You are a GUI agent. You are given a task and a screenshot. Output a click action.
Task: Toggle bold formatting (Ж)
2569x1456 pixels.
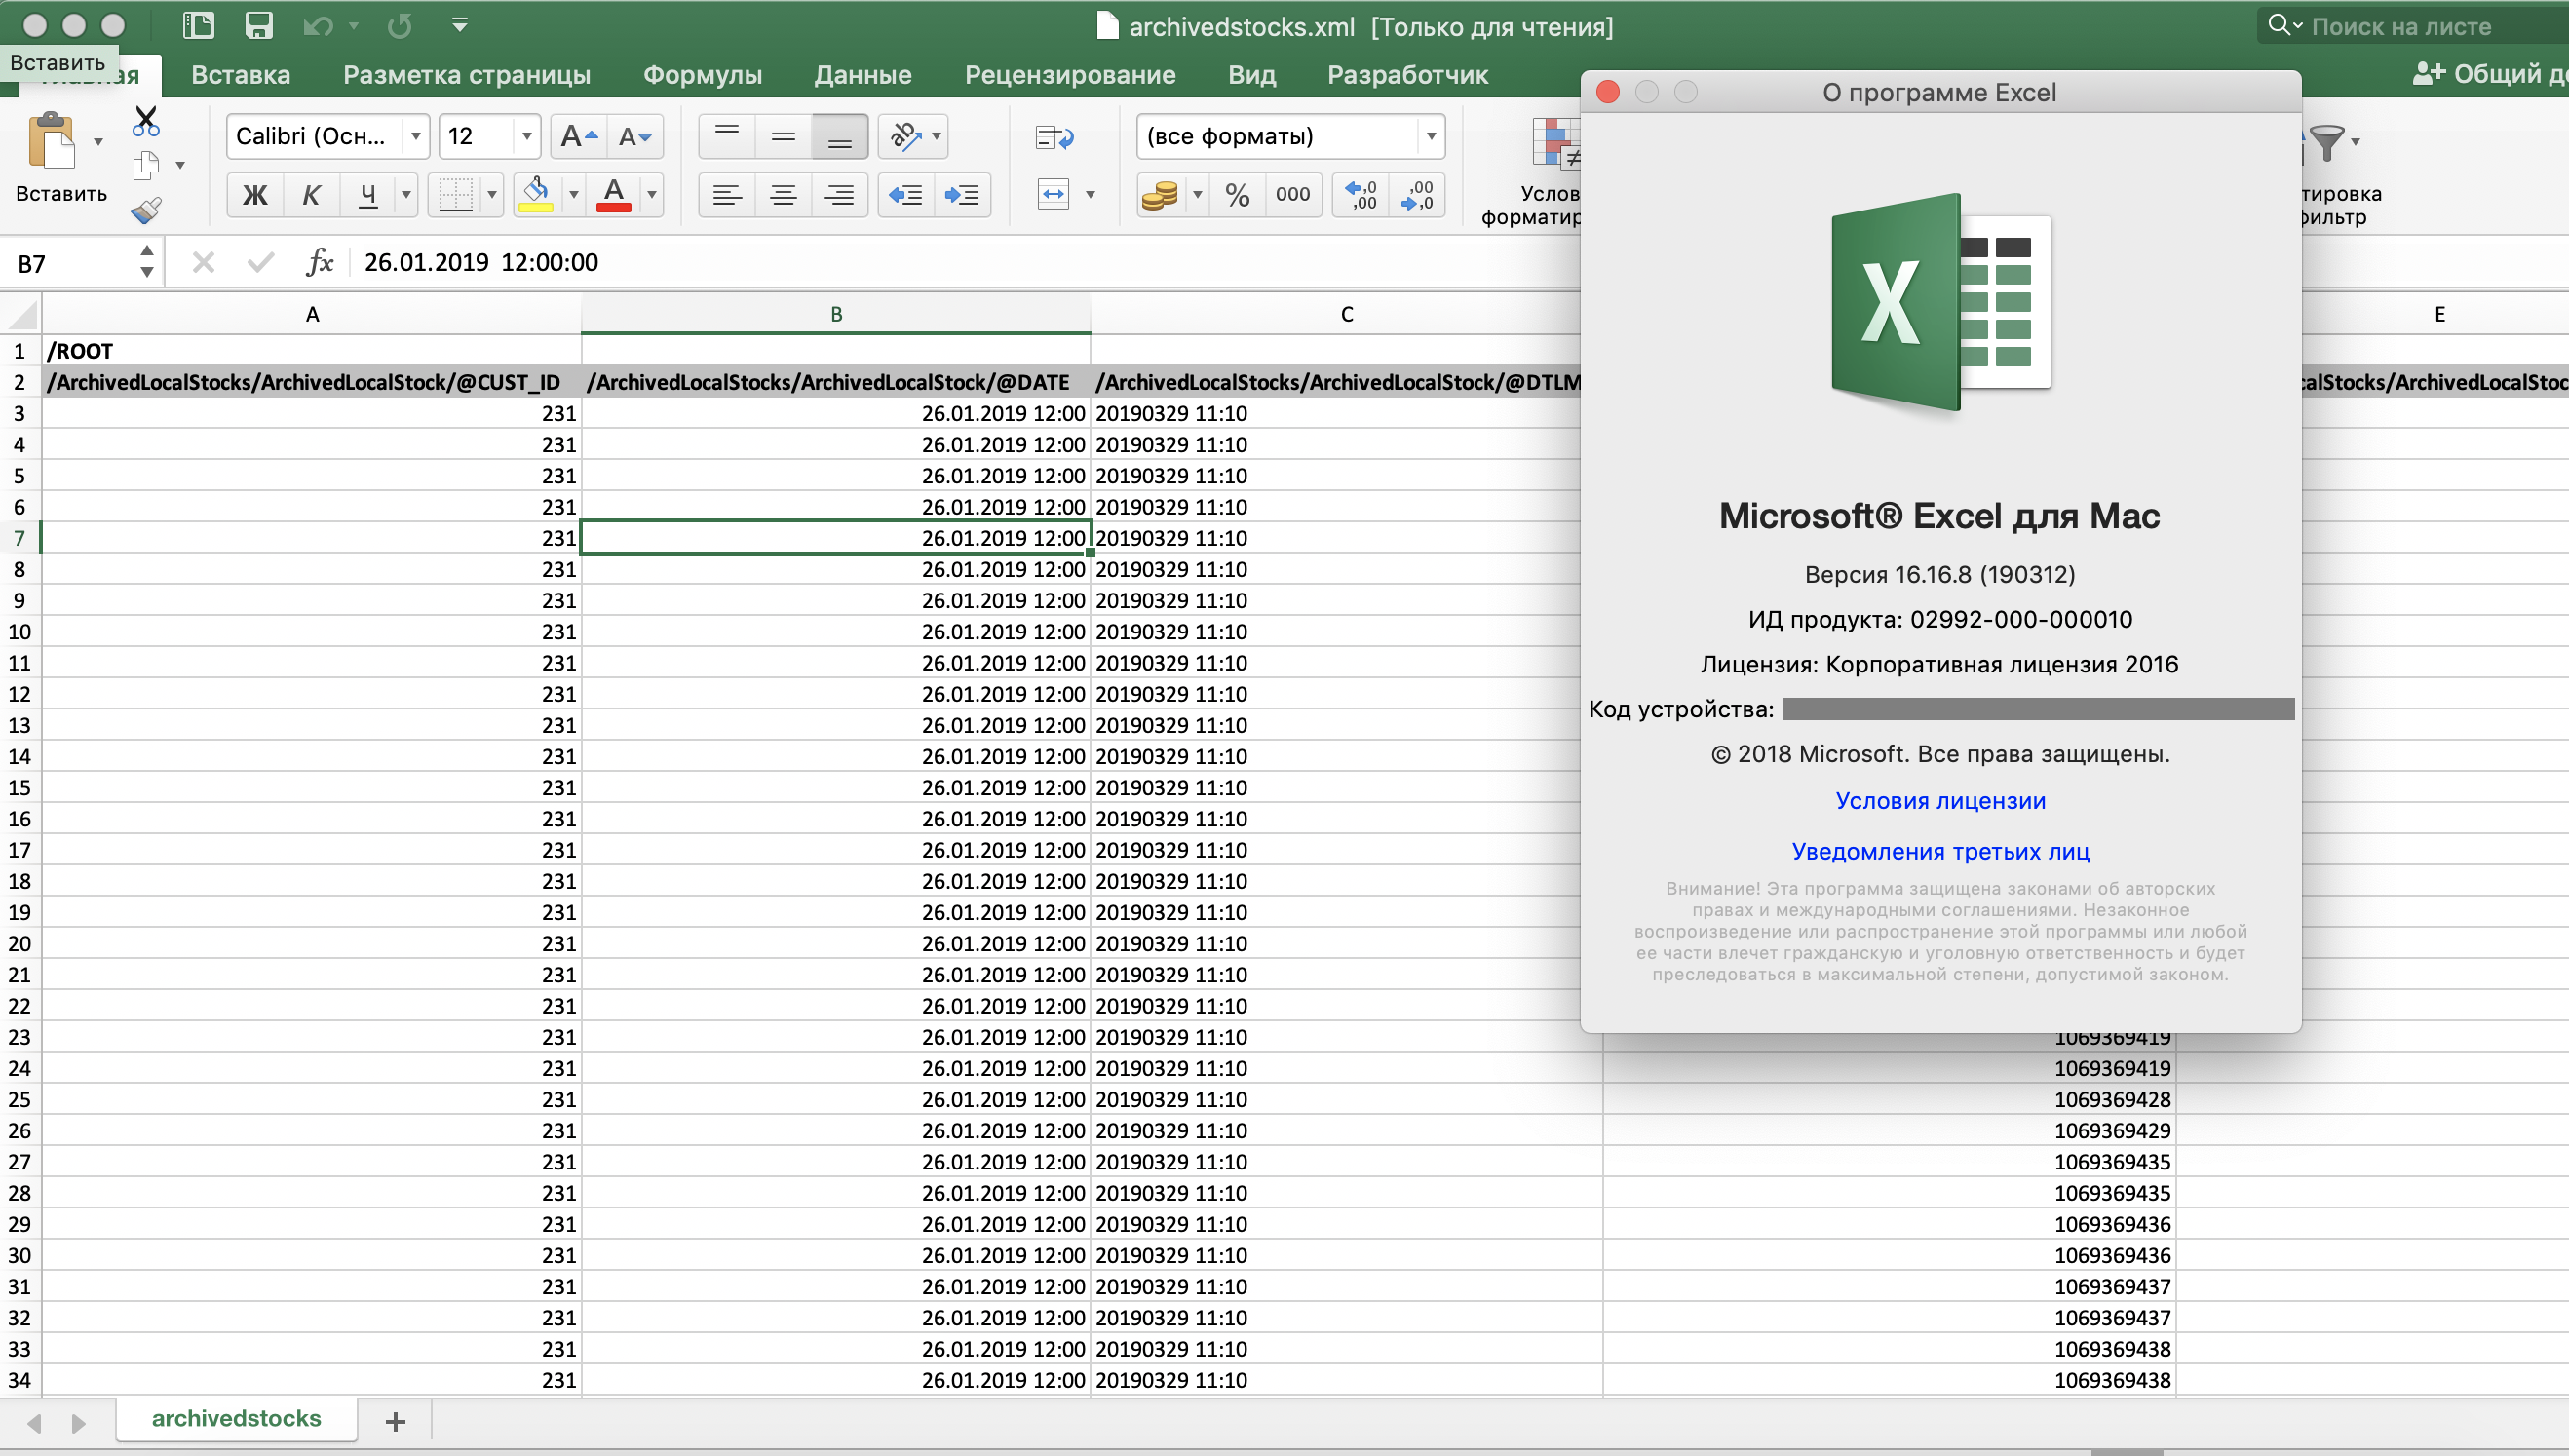click(x=255, y=194)
